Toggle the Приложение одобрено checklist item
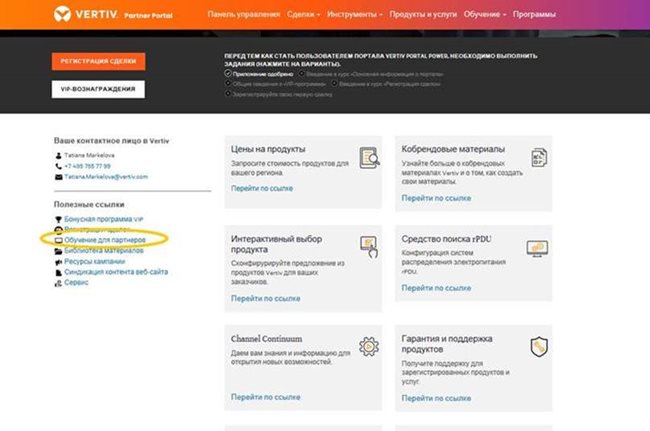 pyautogui.click(x=259, y=74)
